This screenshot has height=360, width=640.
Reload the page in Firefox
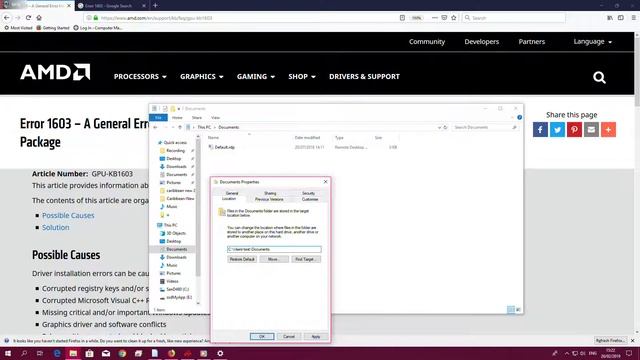pyautogui.click(x=28, y=18)
